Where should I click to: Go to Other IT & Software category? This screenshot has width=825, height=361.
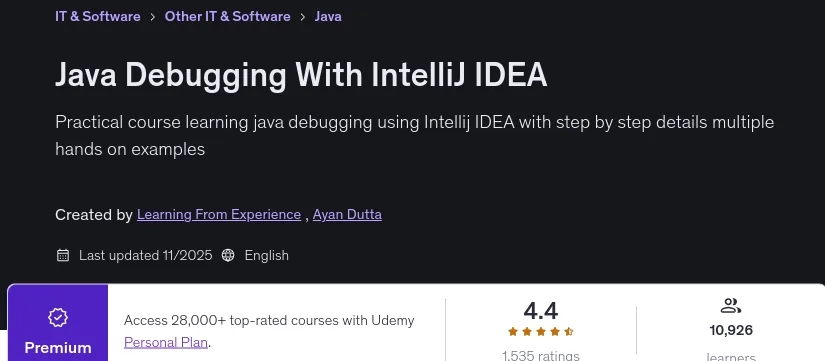coord(227,16)
